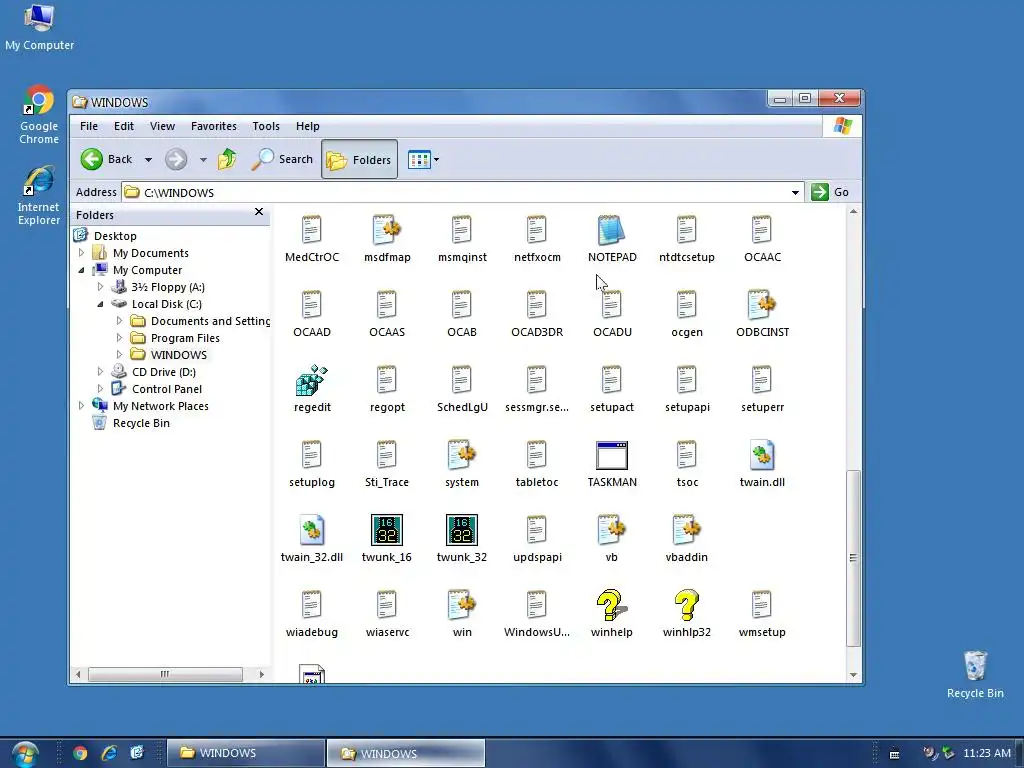
Task: Select Recycle Bin in folder tree
Action: coord(141,423)
